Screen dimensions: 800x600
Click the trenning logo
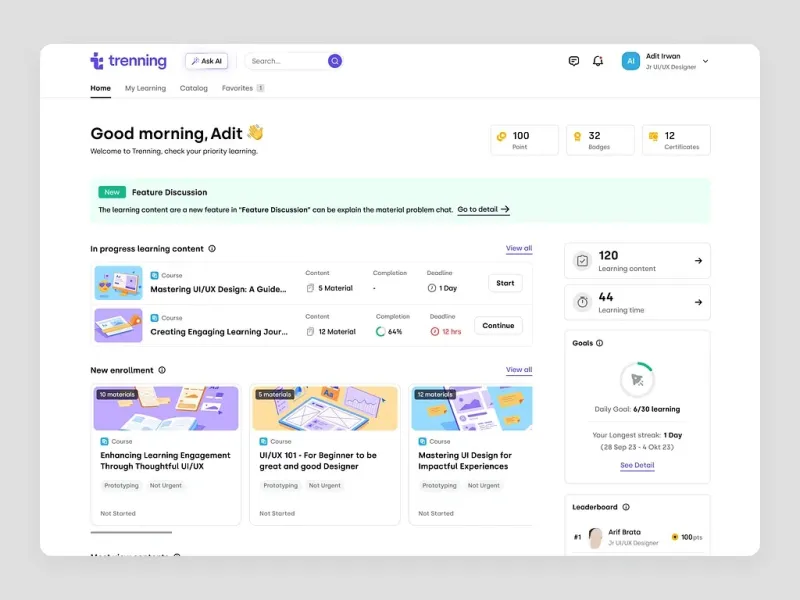pos(129,61)
